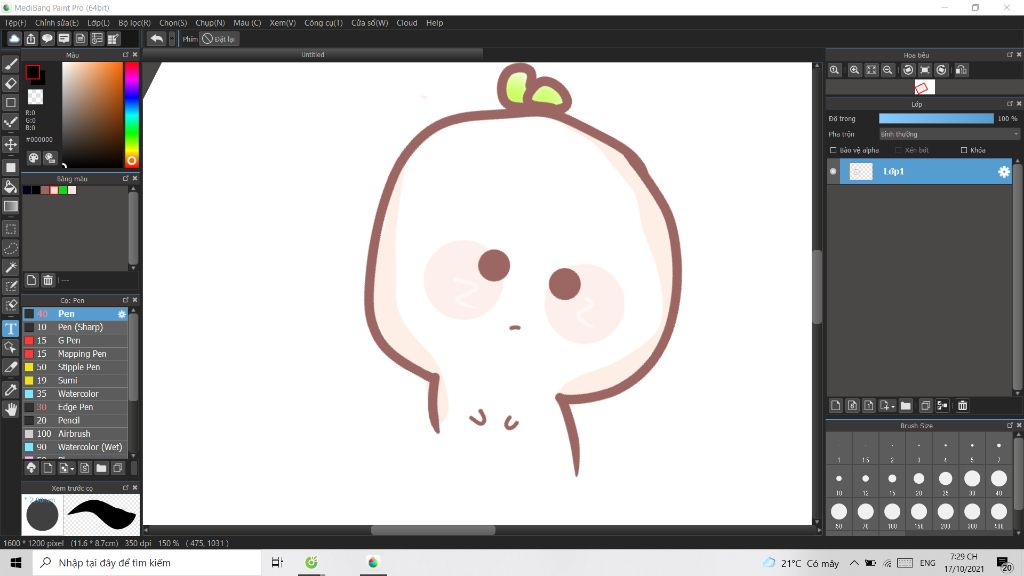Image resolution: width=1024 pixels, height=576 pixels.
Task: Enable Bảo vệ alpha checkbox
Action: tap(833, 150)
